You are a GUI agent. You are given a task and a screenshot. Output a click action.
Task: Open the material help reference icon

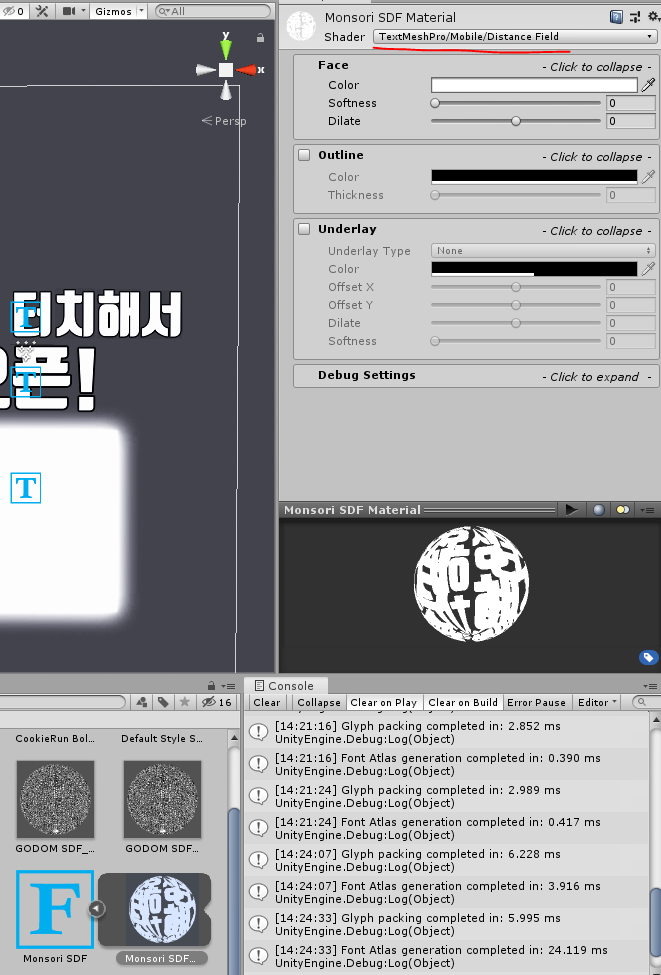point(616,17)
